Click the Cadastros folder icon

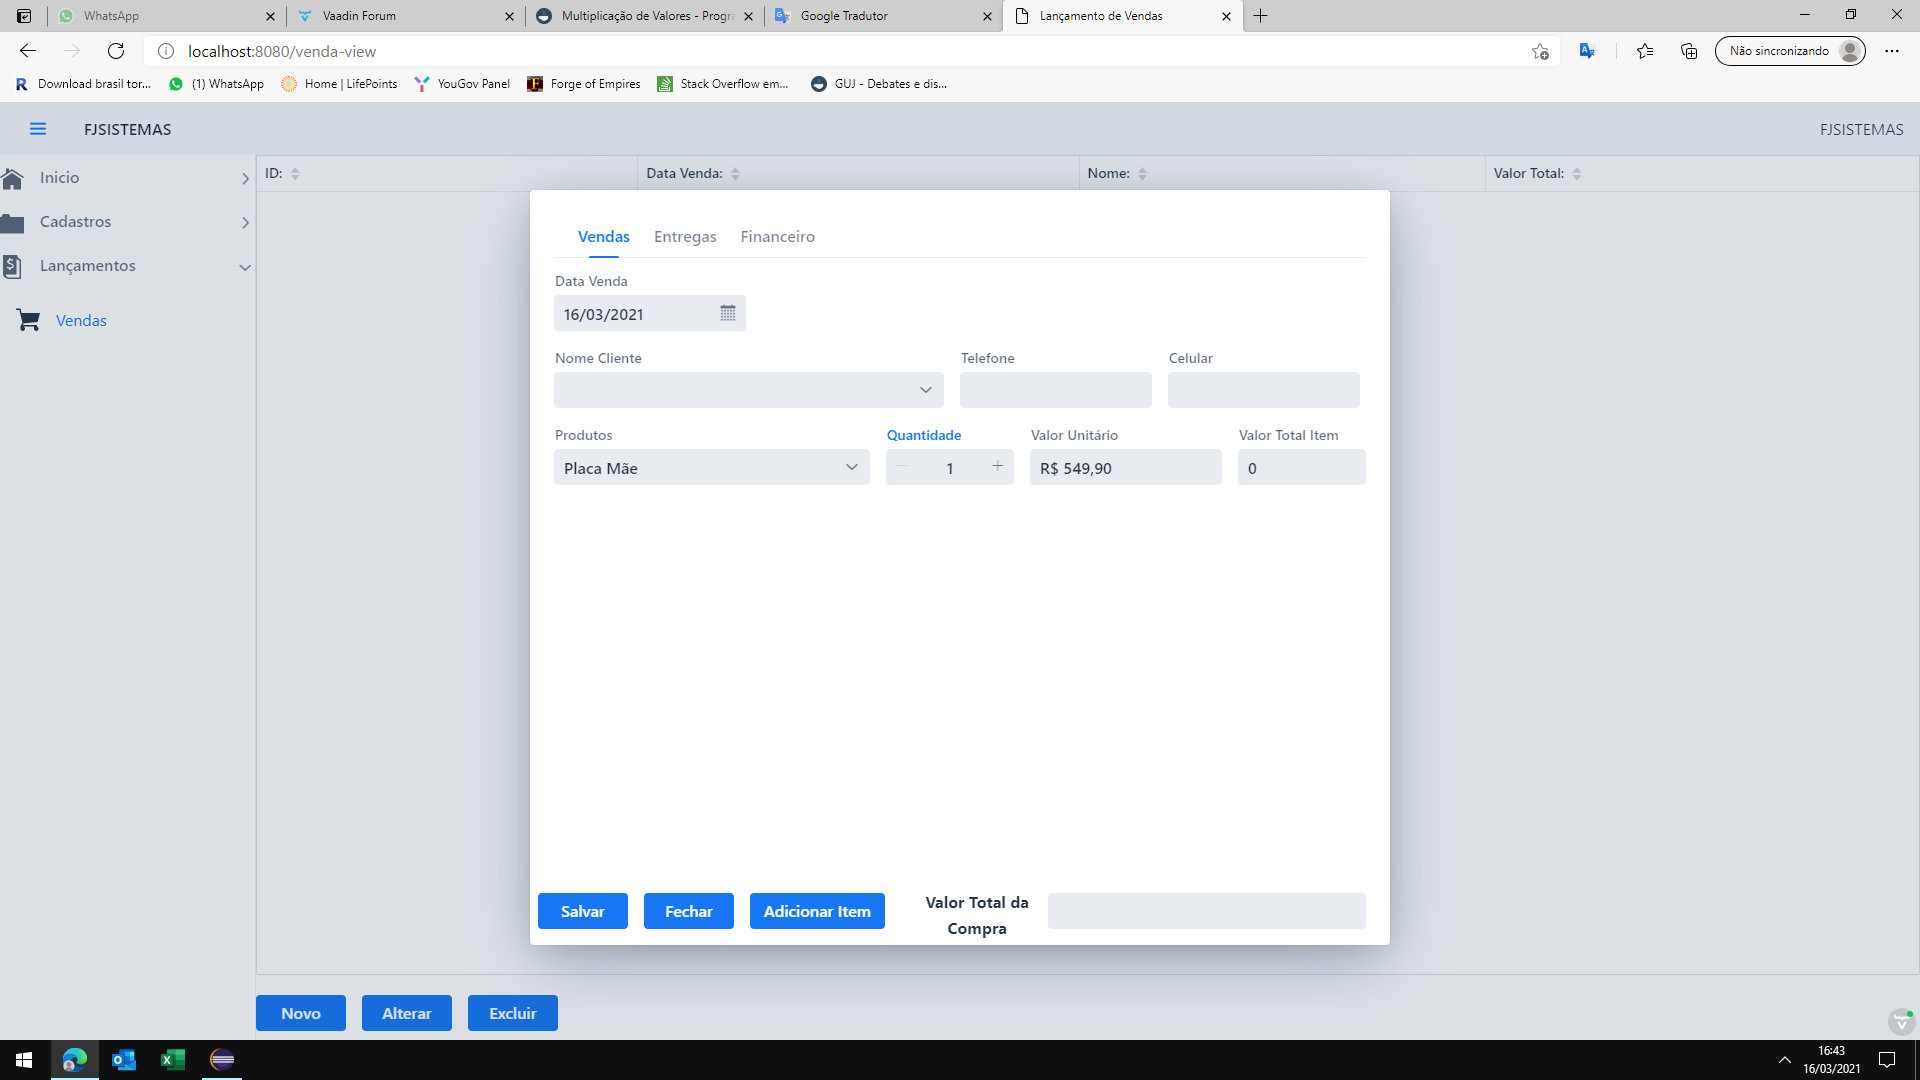[x=13, y=222]
